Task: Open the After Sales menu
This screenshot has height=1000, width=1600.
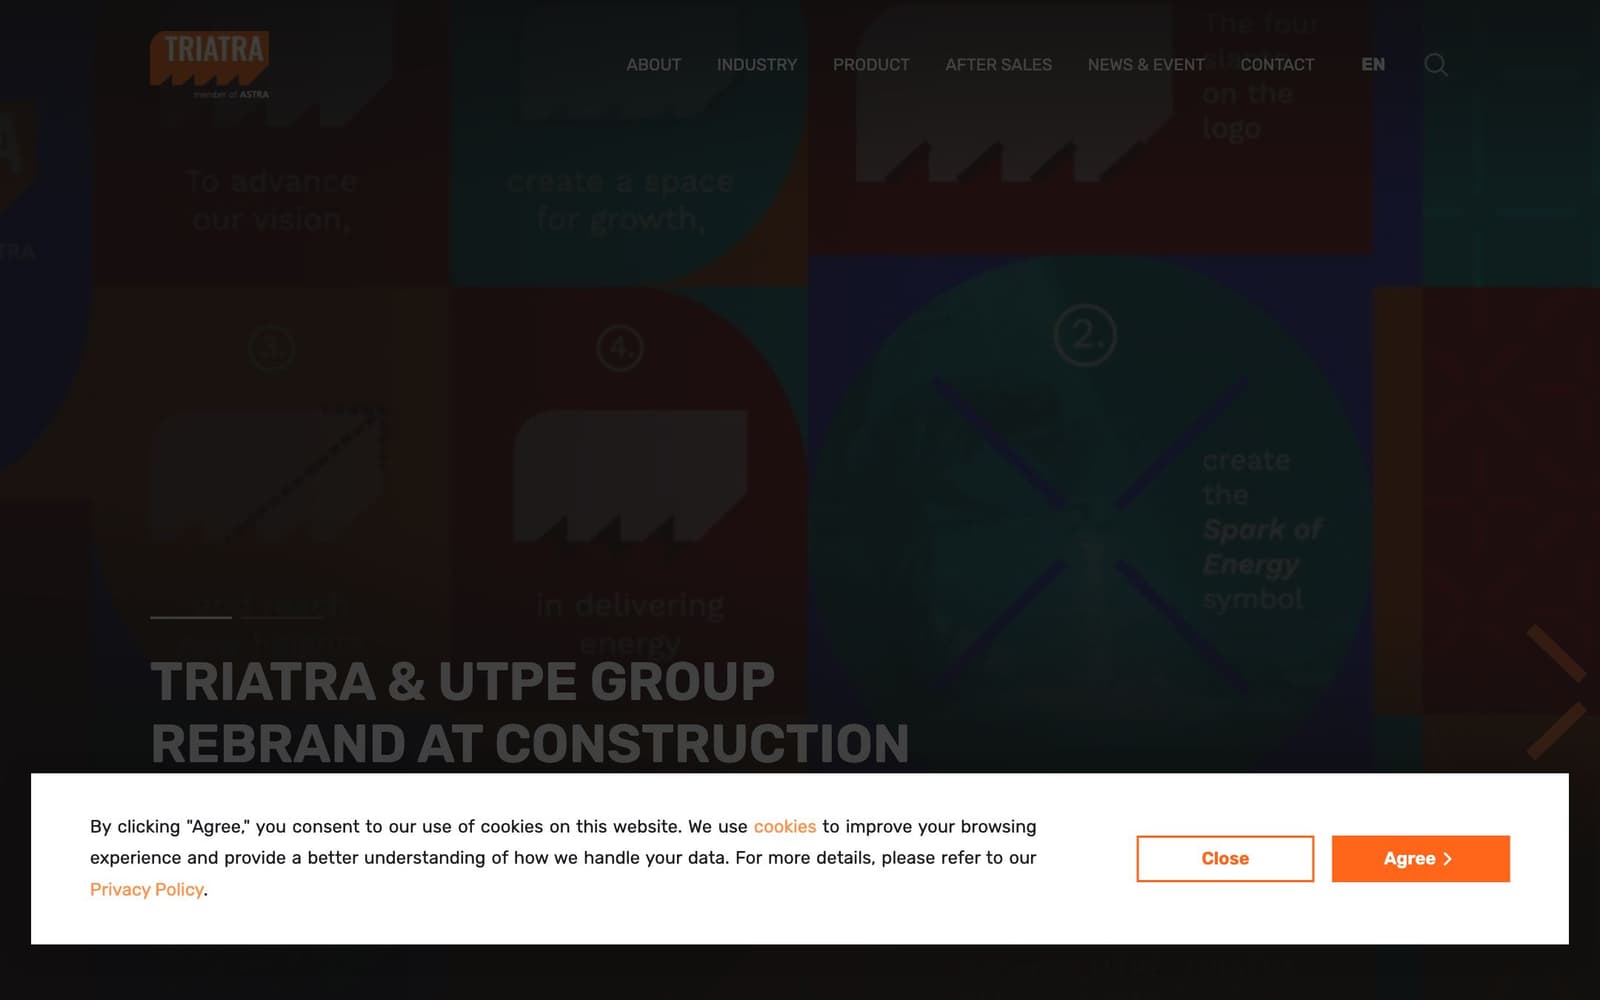Action: tap(998, 65)
